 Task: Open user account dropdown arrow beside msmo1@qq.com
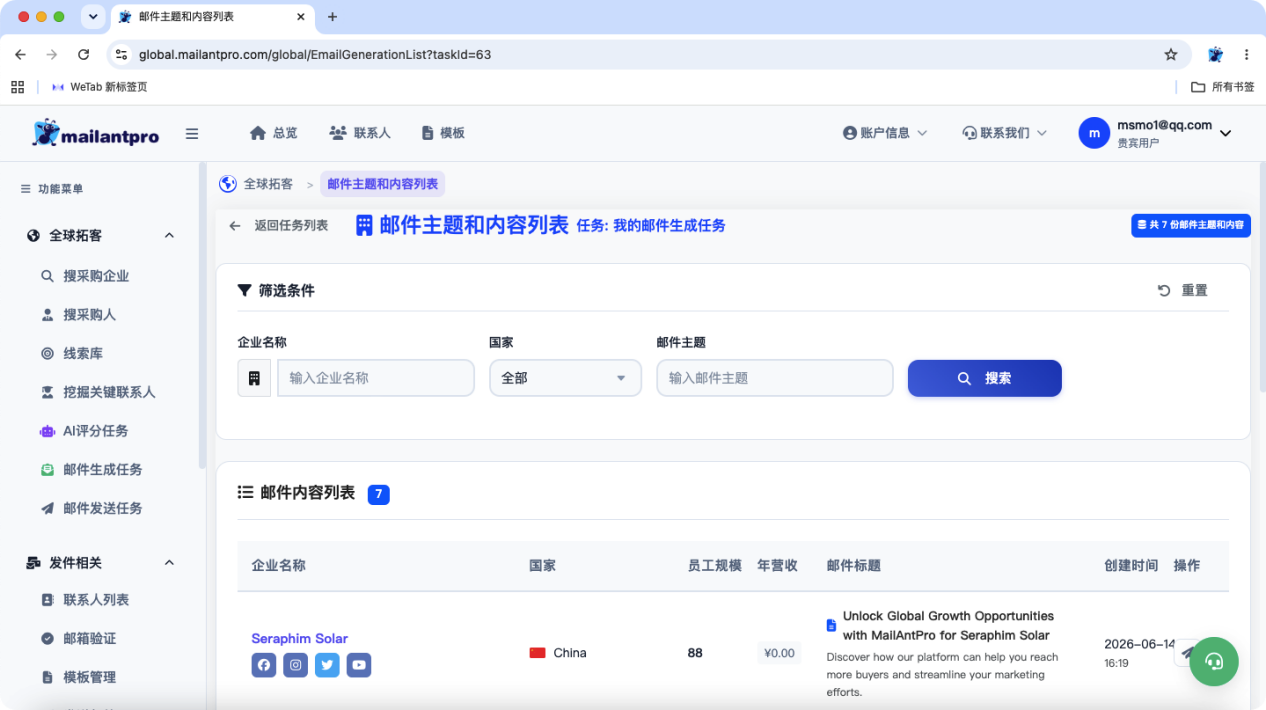(1226, 133)
